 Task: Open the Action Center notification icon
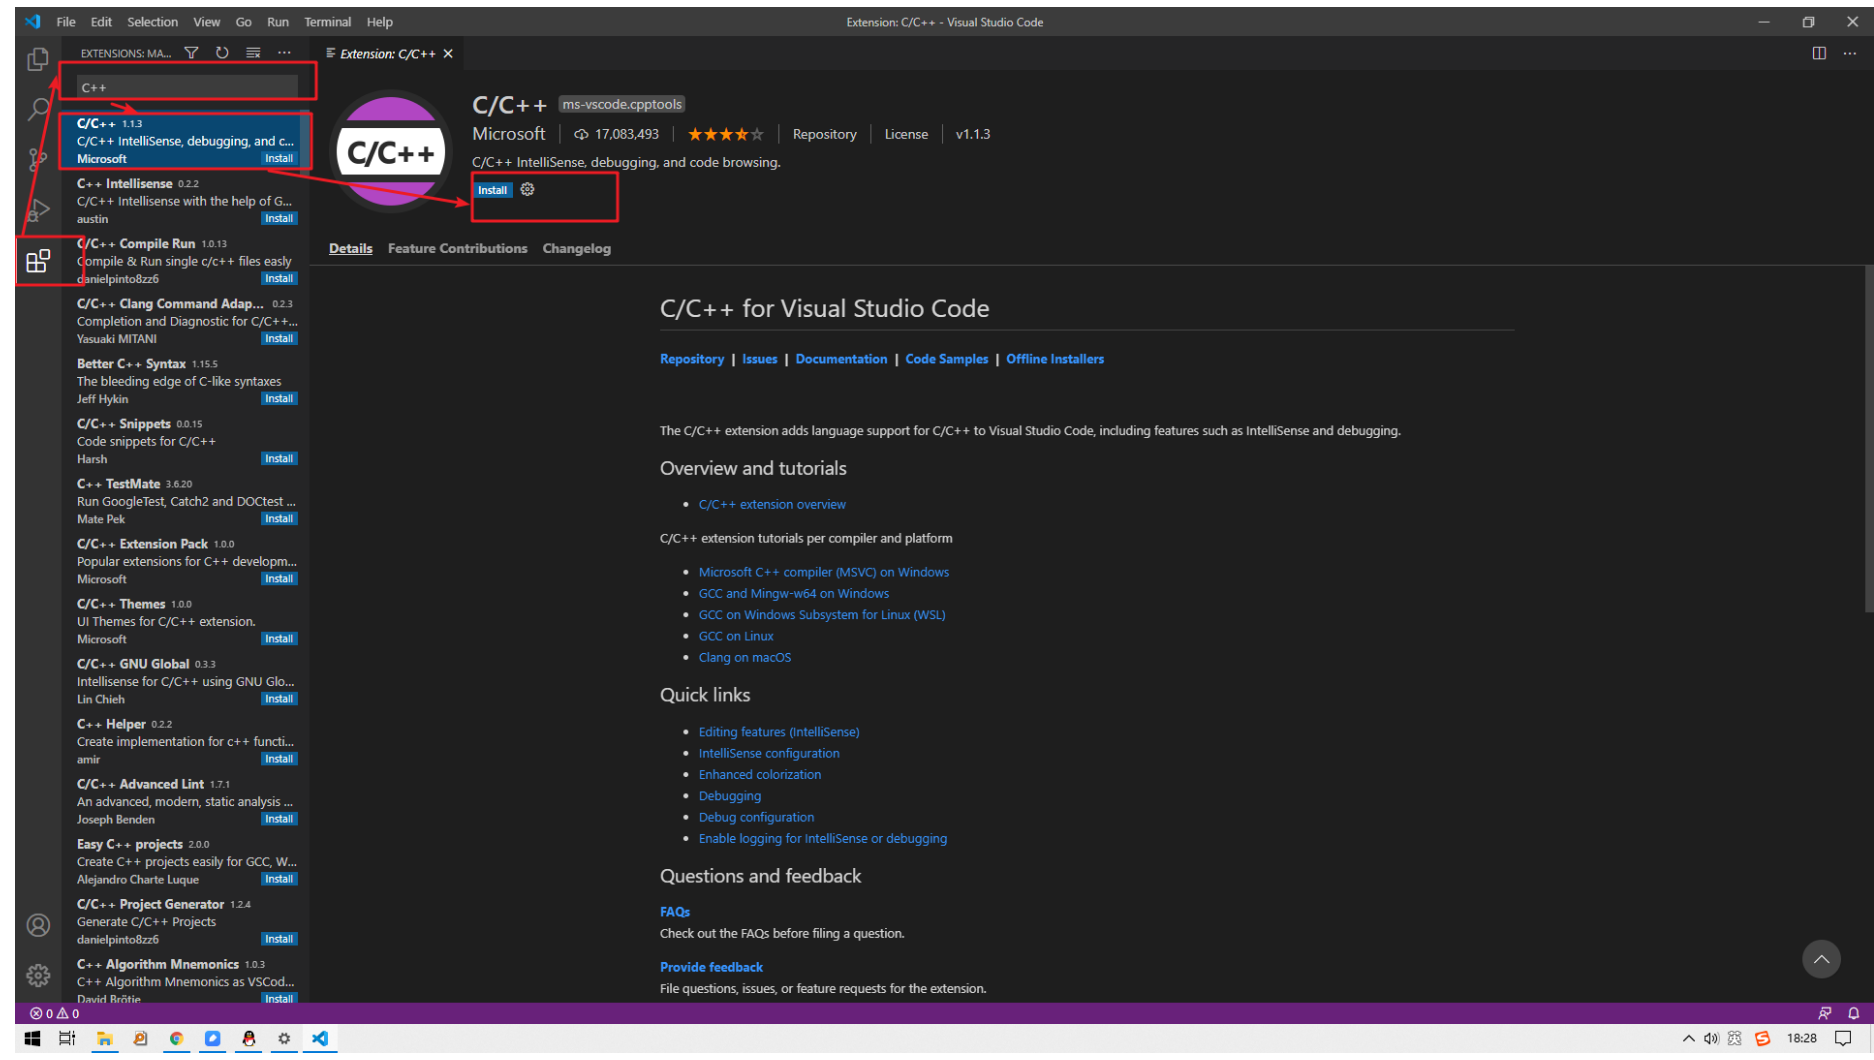point(1843,1039)
